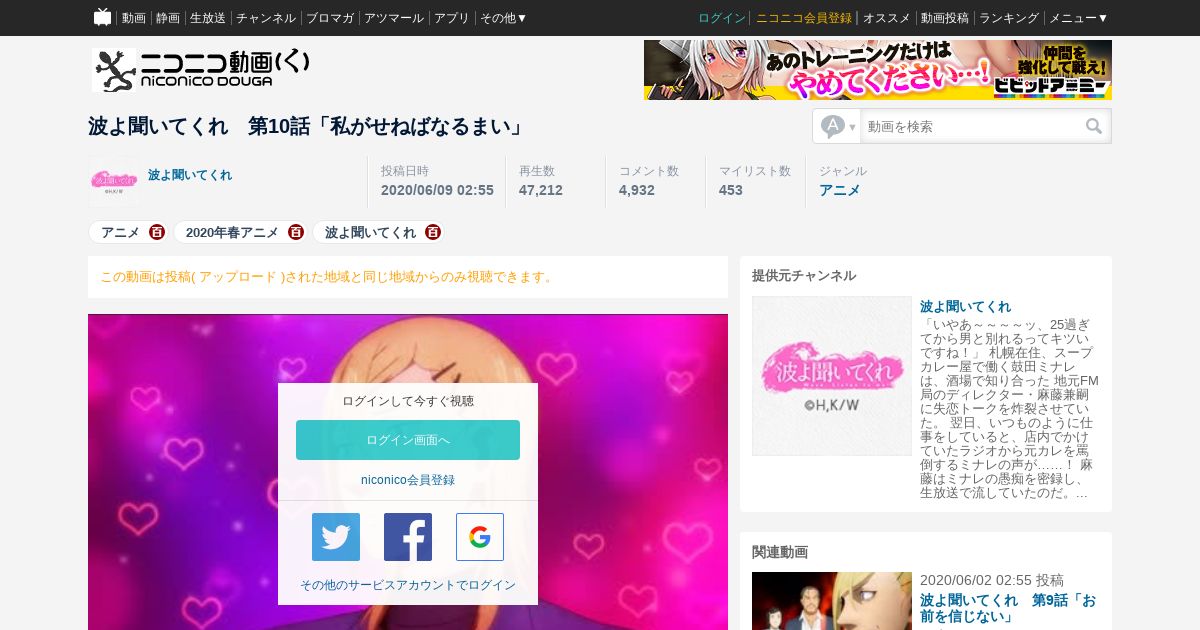
Task: Click the 動画を検索 search field
Action: point(970,126)
